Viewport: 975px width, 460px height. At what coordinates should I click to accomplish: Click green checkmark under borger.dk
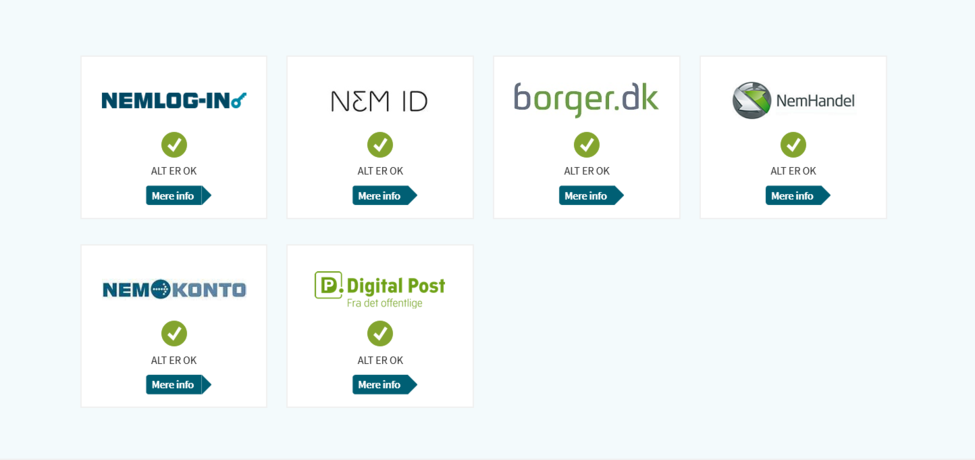(586, 145)
